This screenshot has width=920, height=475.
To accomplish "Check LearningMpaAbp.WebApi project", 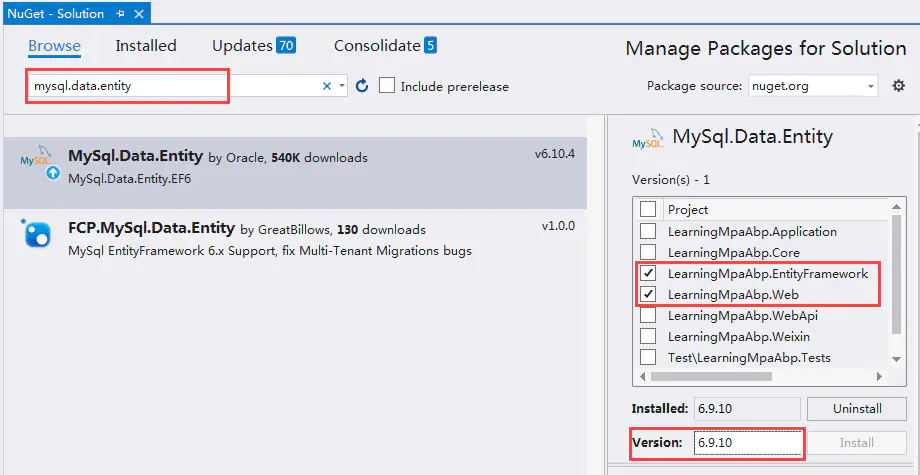I will point(648,315).
